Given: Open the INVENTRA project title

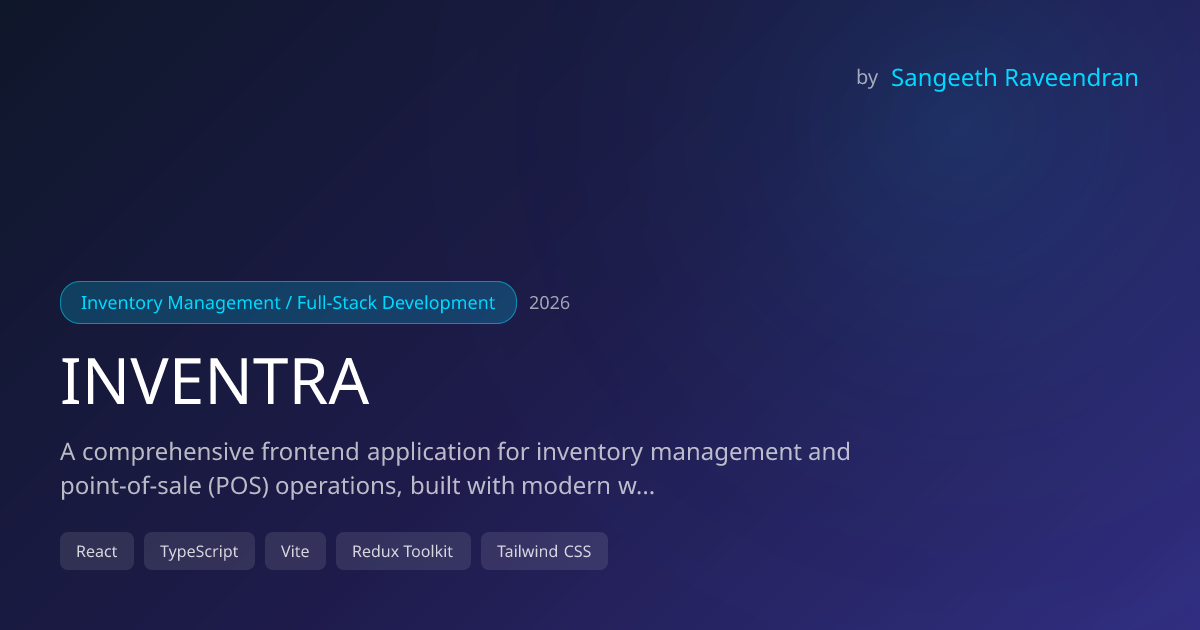Looking at the screenshot, I should [x=215, y=382].
